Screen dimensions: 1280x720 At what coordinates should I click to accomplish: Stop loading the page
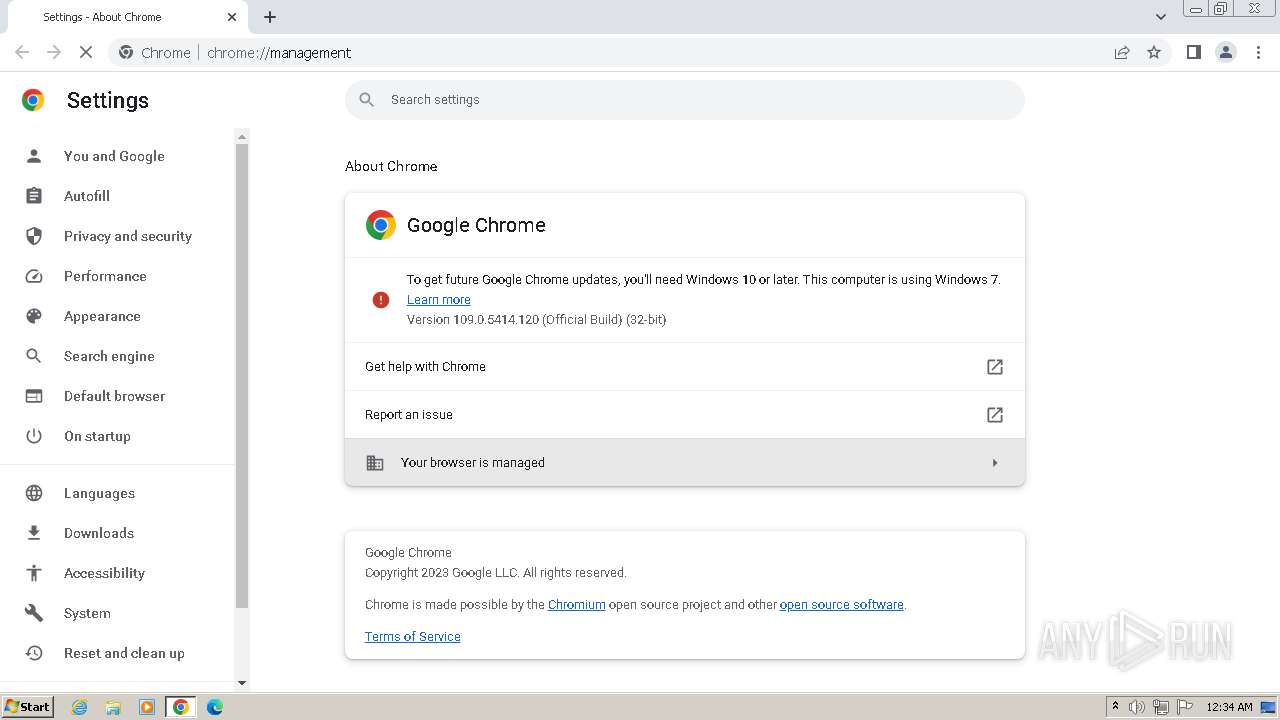coord(86,52)
